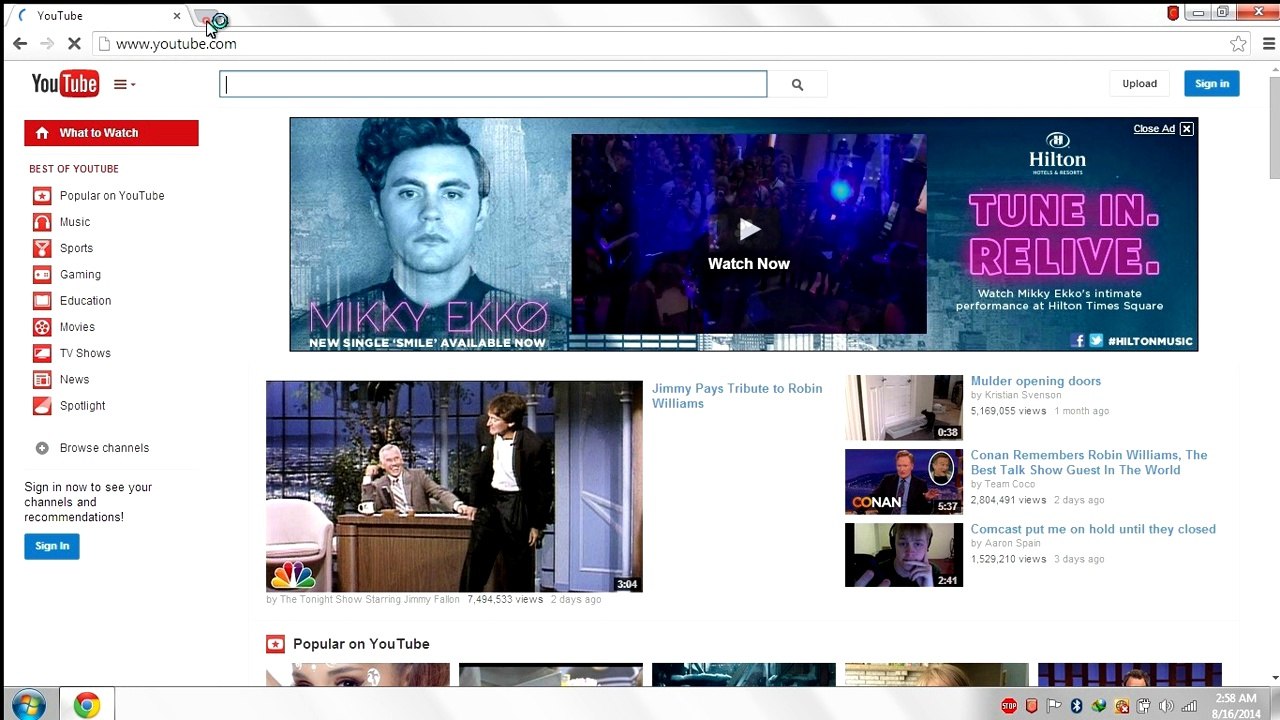Open the Jimmy Fallon Robin Williams video thumbnail
The width and height of the screenshot is (1280, 720).
point(454,486)
